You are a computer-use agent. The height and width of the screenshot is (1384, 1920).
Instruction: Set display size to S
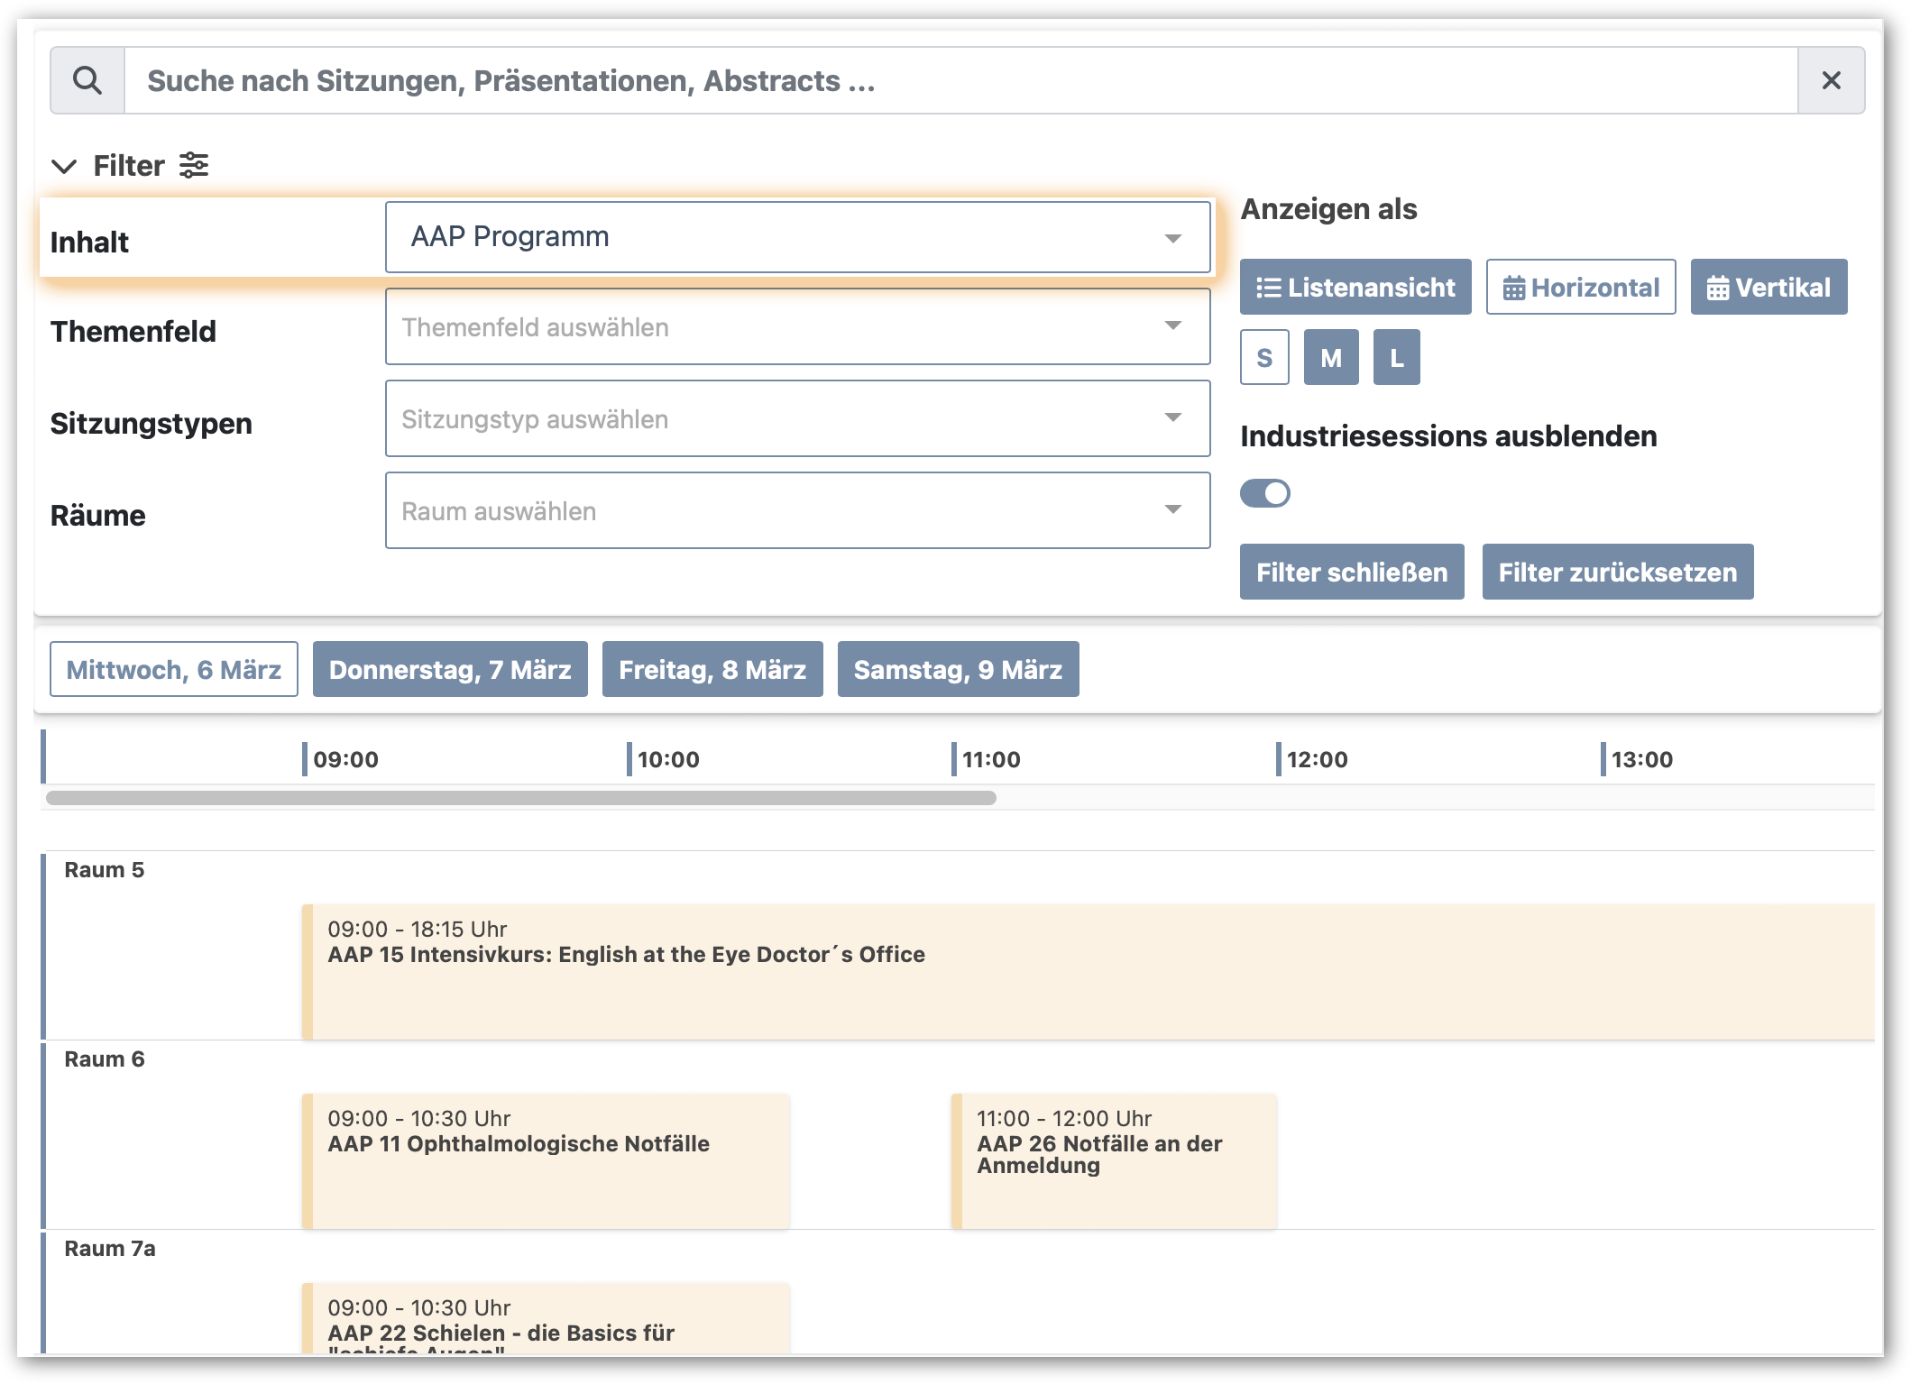[1264, 357]
